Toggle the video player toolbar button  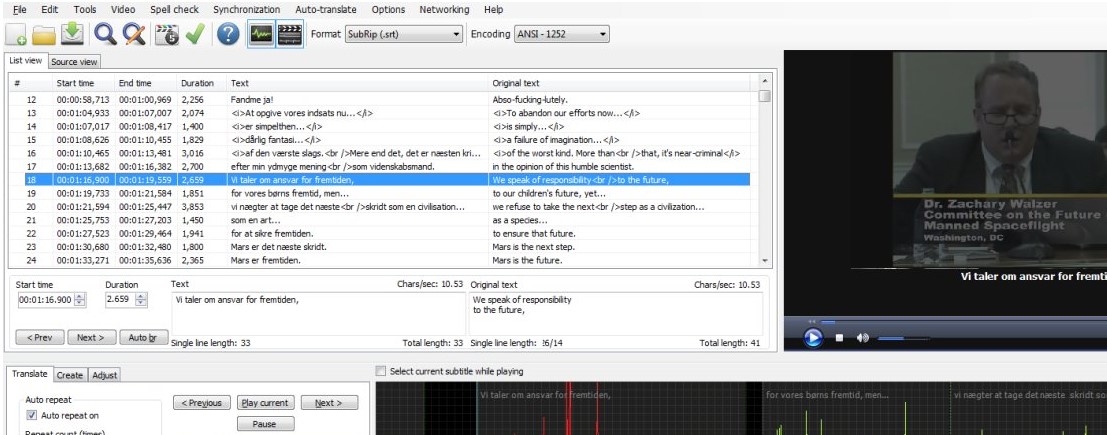tap(289, 35)
